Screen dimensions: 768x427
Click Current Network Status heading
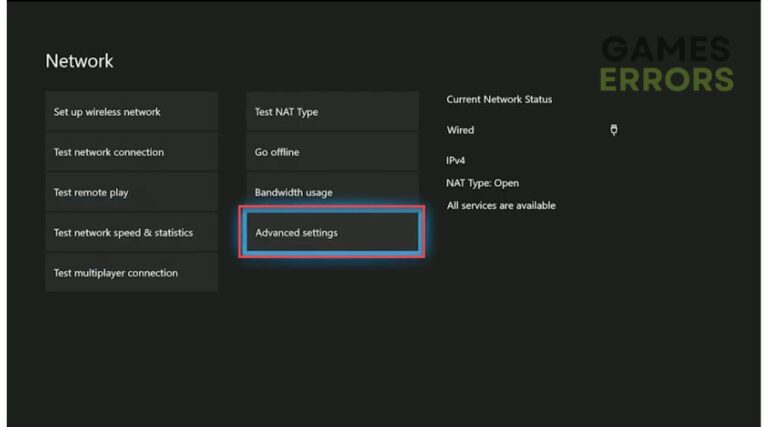tap(499, 99)
